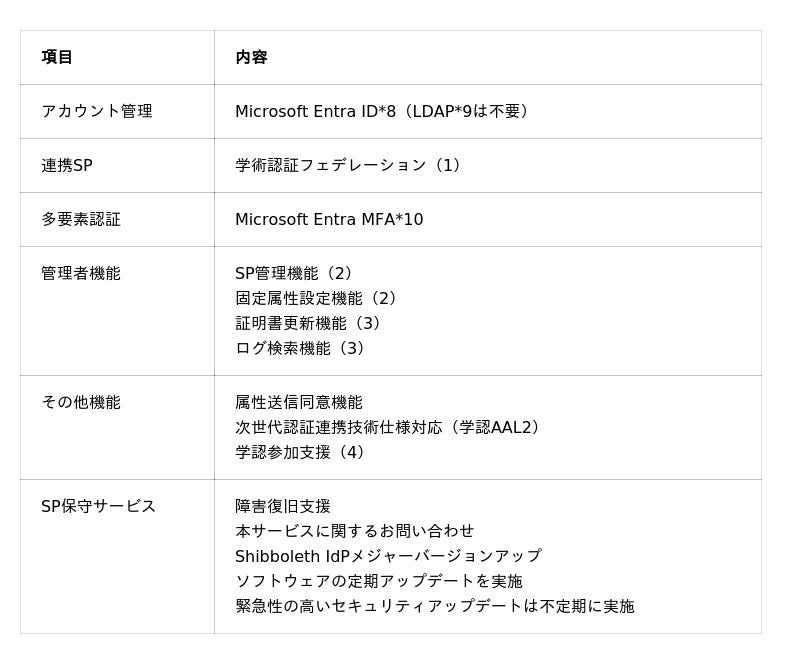Screen dimensions: 800x664
Task: Click the Microsoft Entra MFA*10 text
Action: 329,219
